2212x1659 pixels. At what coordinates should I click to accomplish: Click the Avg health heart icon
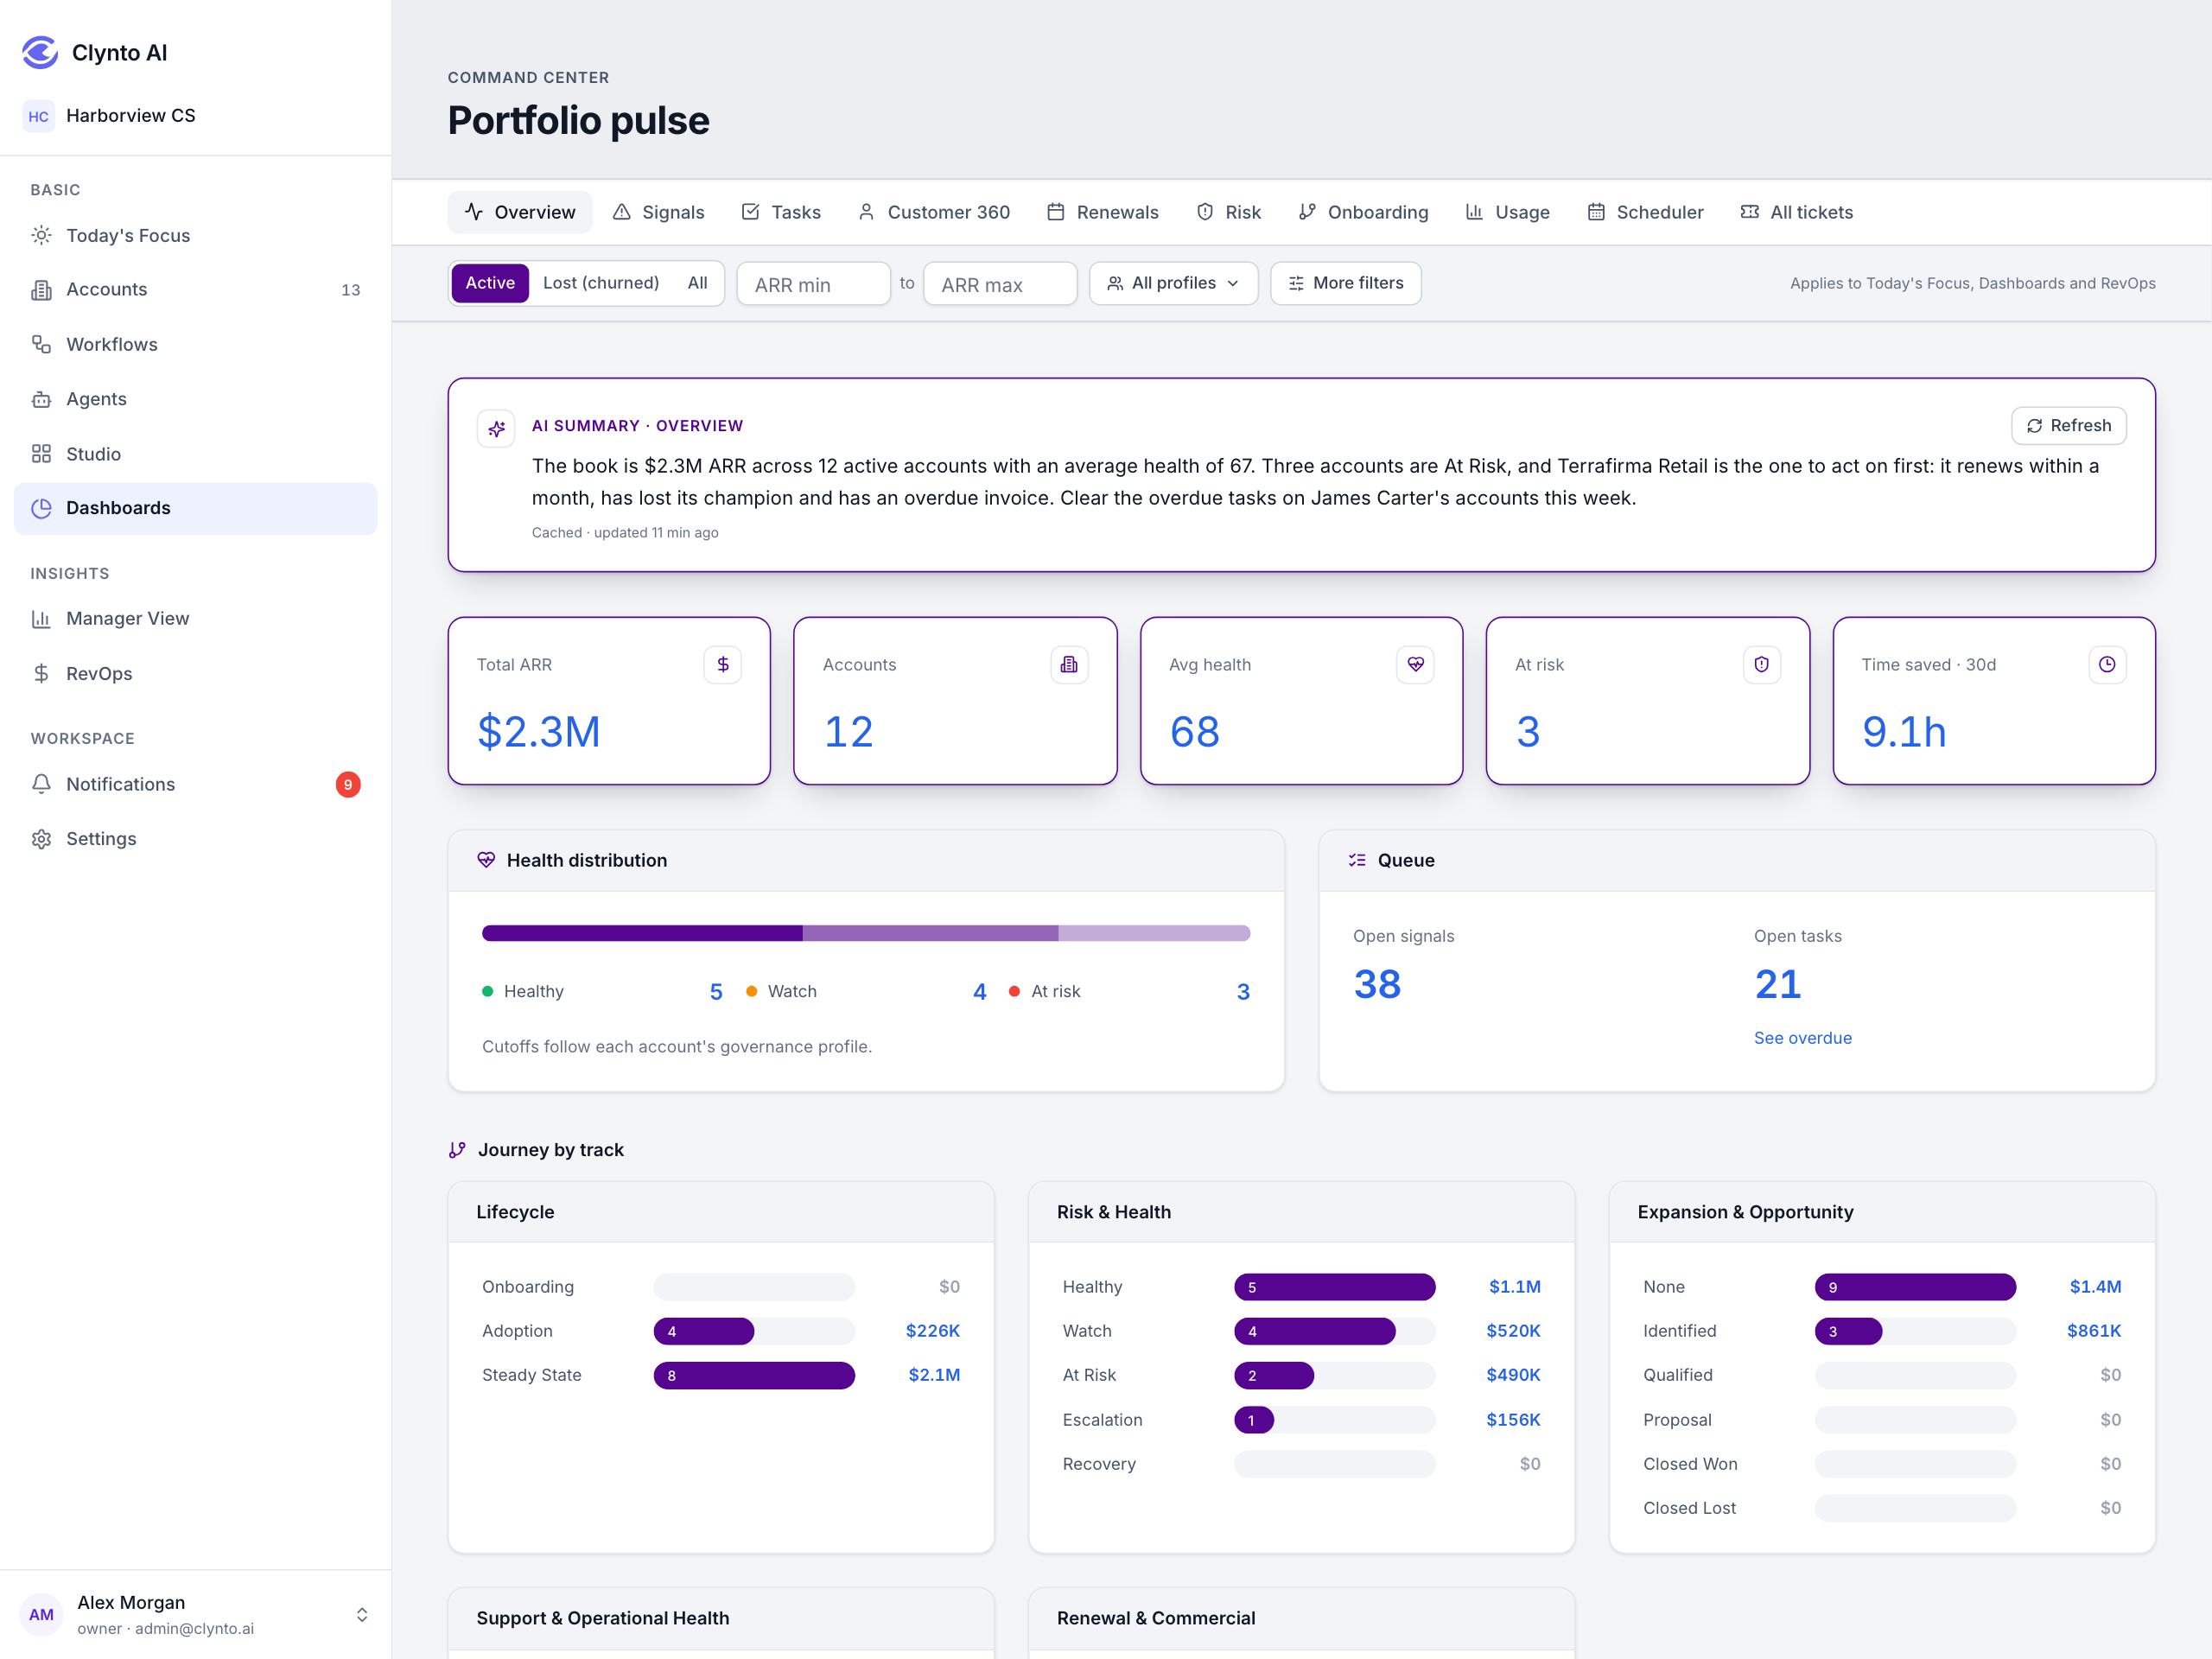click(x=1415, y=665)
